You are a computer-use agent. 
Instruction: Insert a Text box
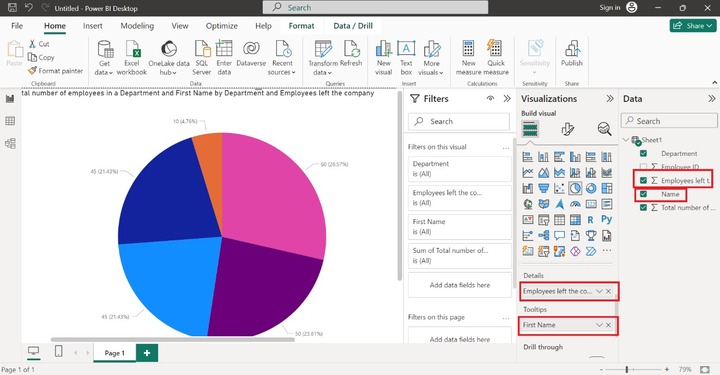(x=406, y=58)
